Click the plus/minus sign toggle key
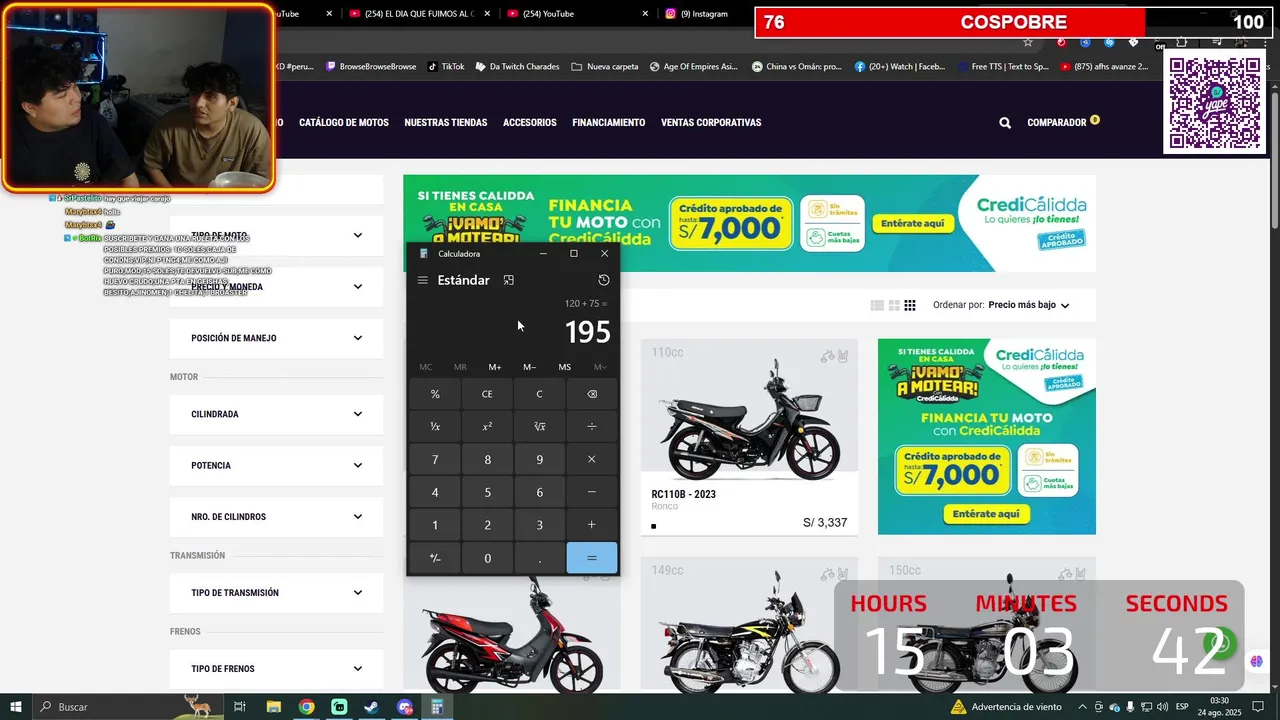This screenshot has height=720, width=1280. point(435,558)
